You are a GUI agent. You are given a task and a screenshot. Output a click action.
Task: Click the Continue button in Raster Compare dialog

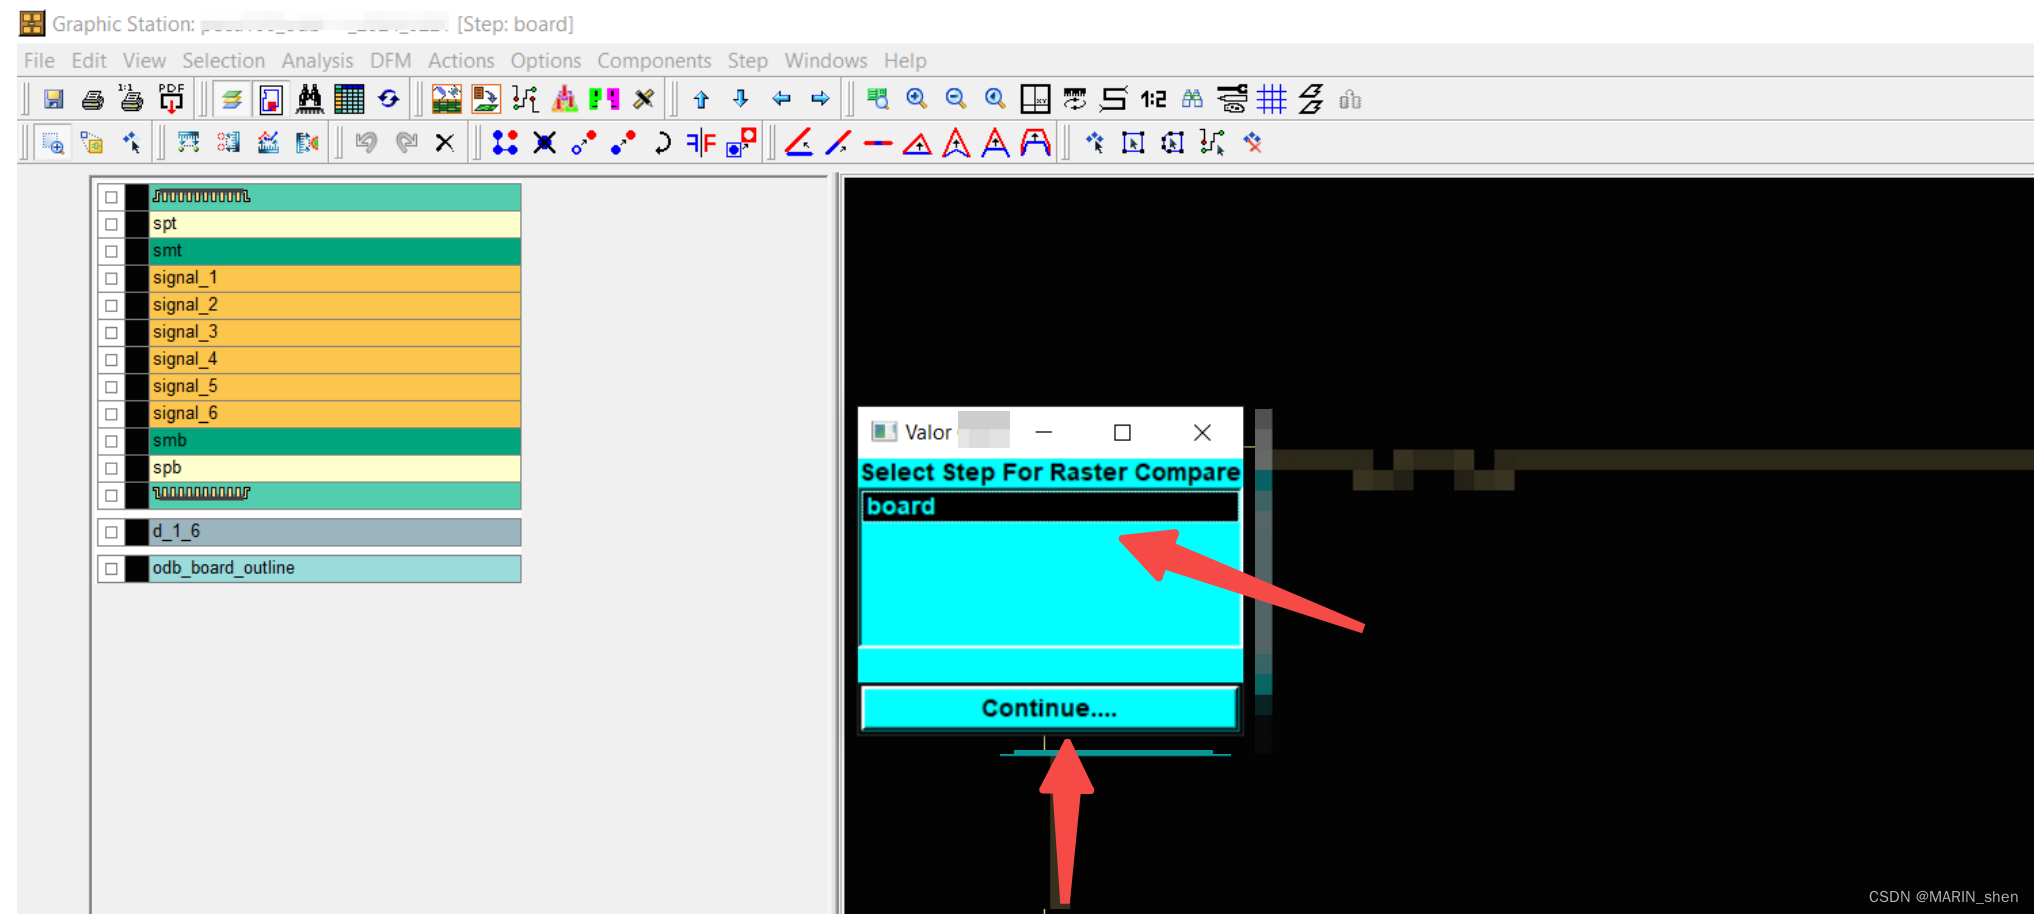[1049, 708]
